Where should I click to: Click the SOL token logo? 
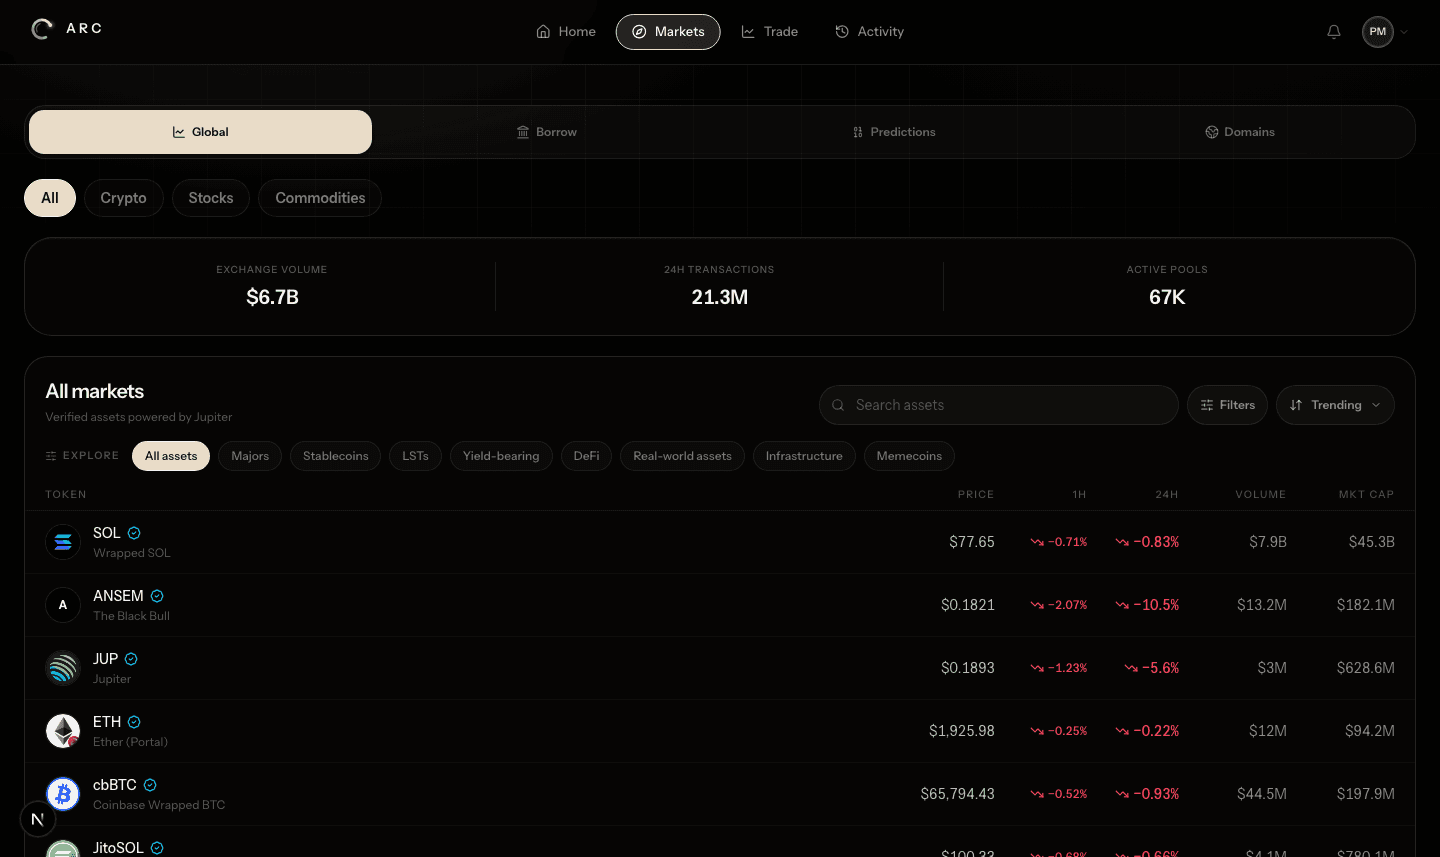pyautogui.click(x=63, y=542)
